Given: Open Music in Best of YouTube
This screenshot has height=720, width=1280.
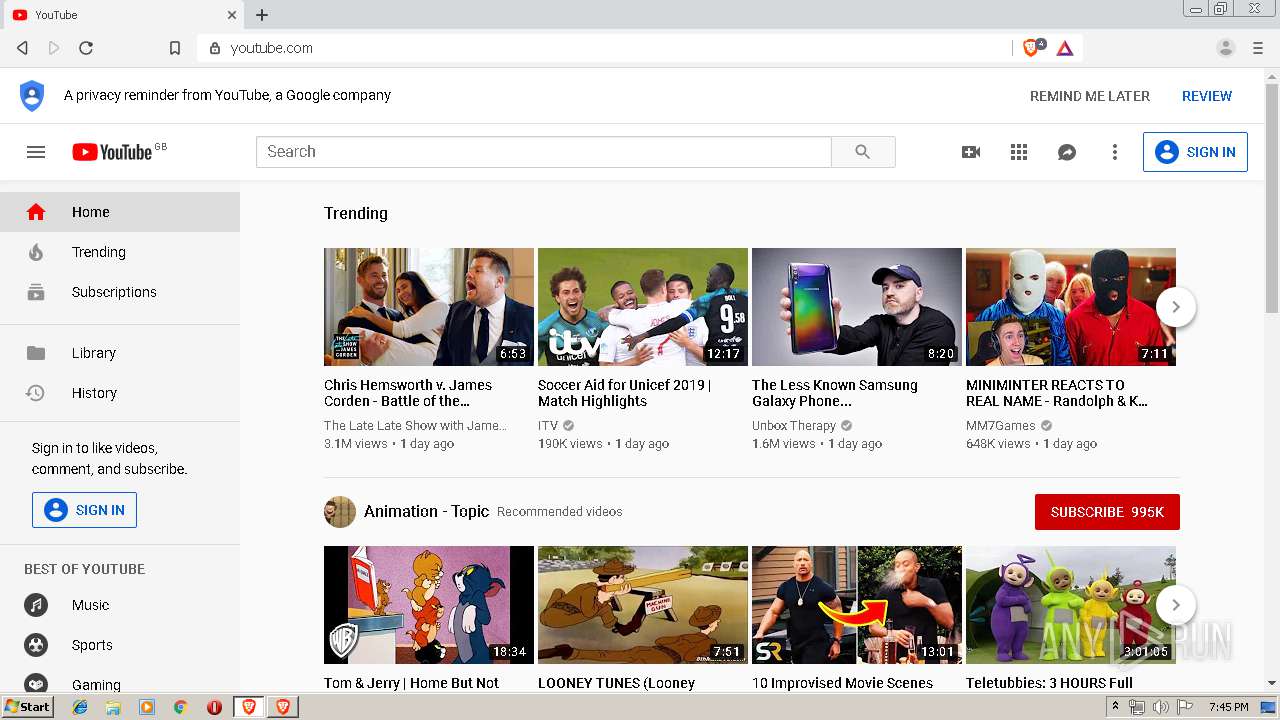Looking at the screenshot, I should click(120, 605).
